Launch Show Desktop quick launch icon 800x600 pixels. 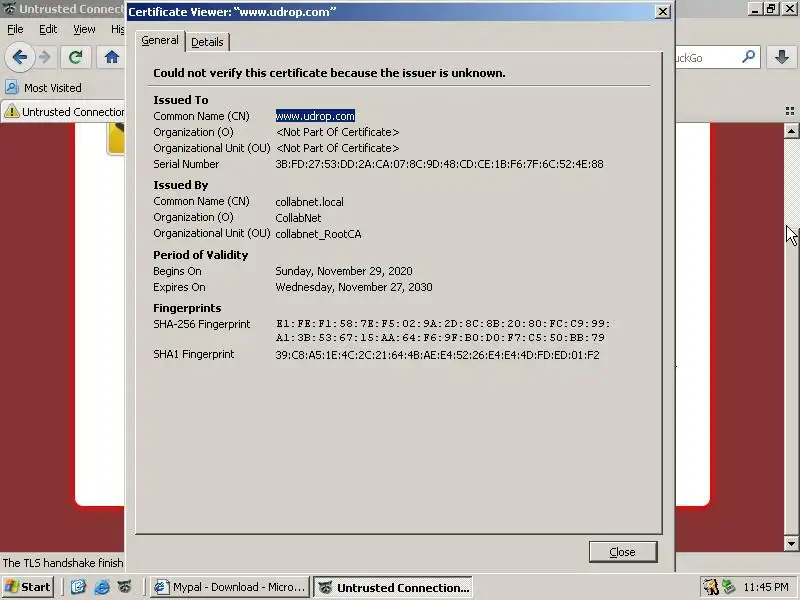click(x=78, y=587)
